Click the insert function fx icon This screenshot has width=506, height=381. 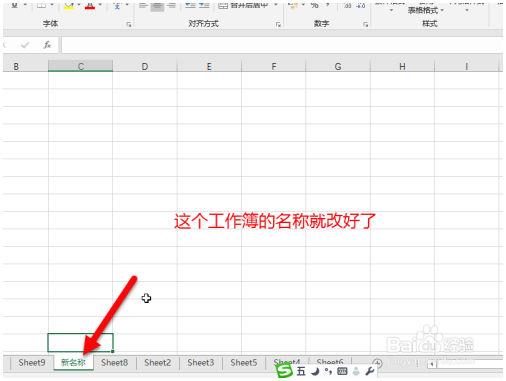click(x=47, y=45)
